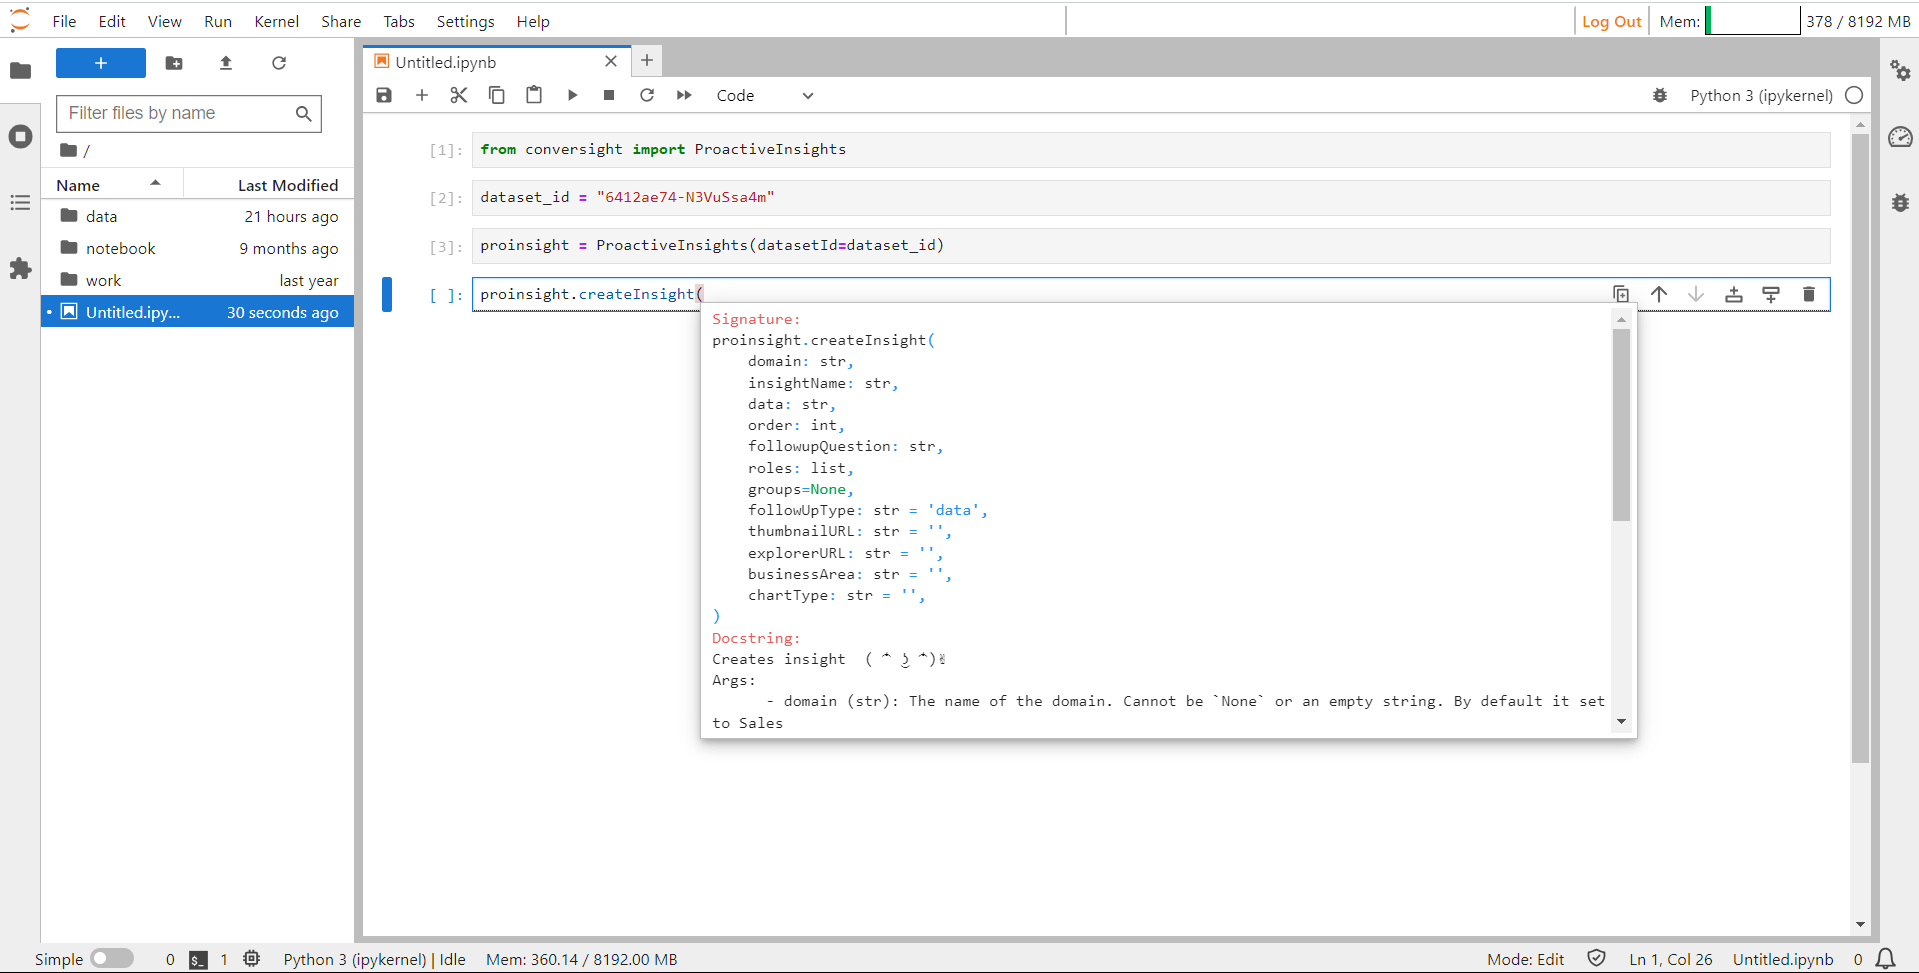Switch to the Untitled.ipynb tab
The width and height of the screenshot is (1919, 973).
click(445, 61)
